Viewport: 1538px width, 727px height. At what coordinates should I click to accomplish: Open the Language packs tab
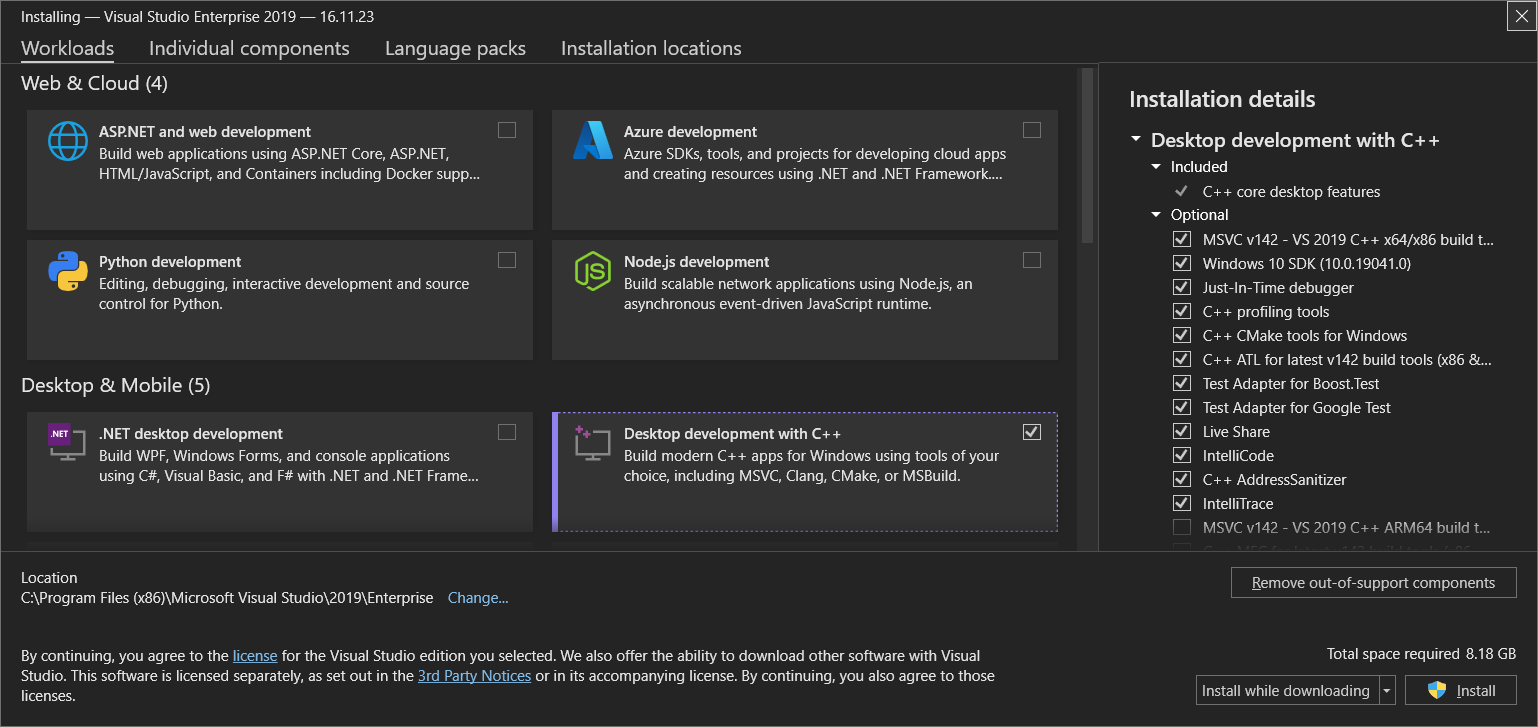point(455,48)
